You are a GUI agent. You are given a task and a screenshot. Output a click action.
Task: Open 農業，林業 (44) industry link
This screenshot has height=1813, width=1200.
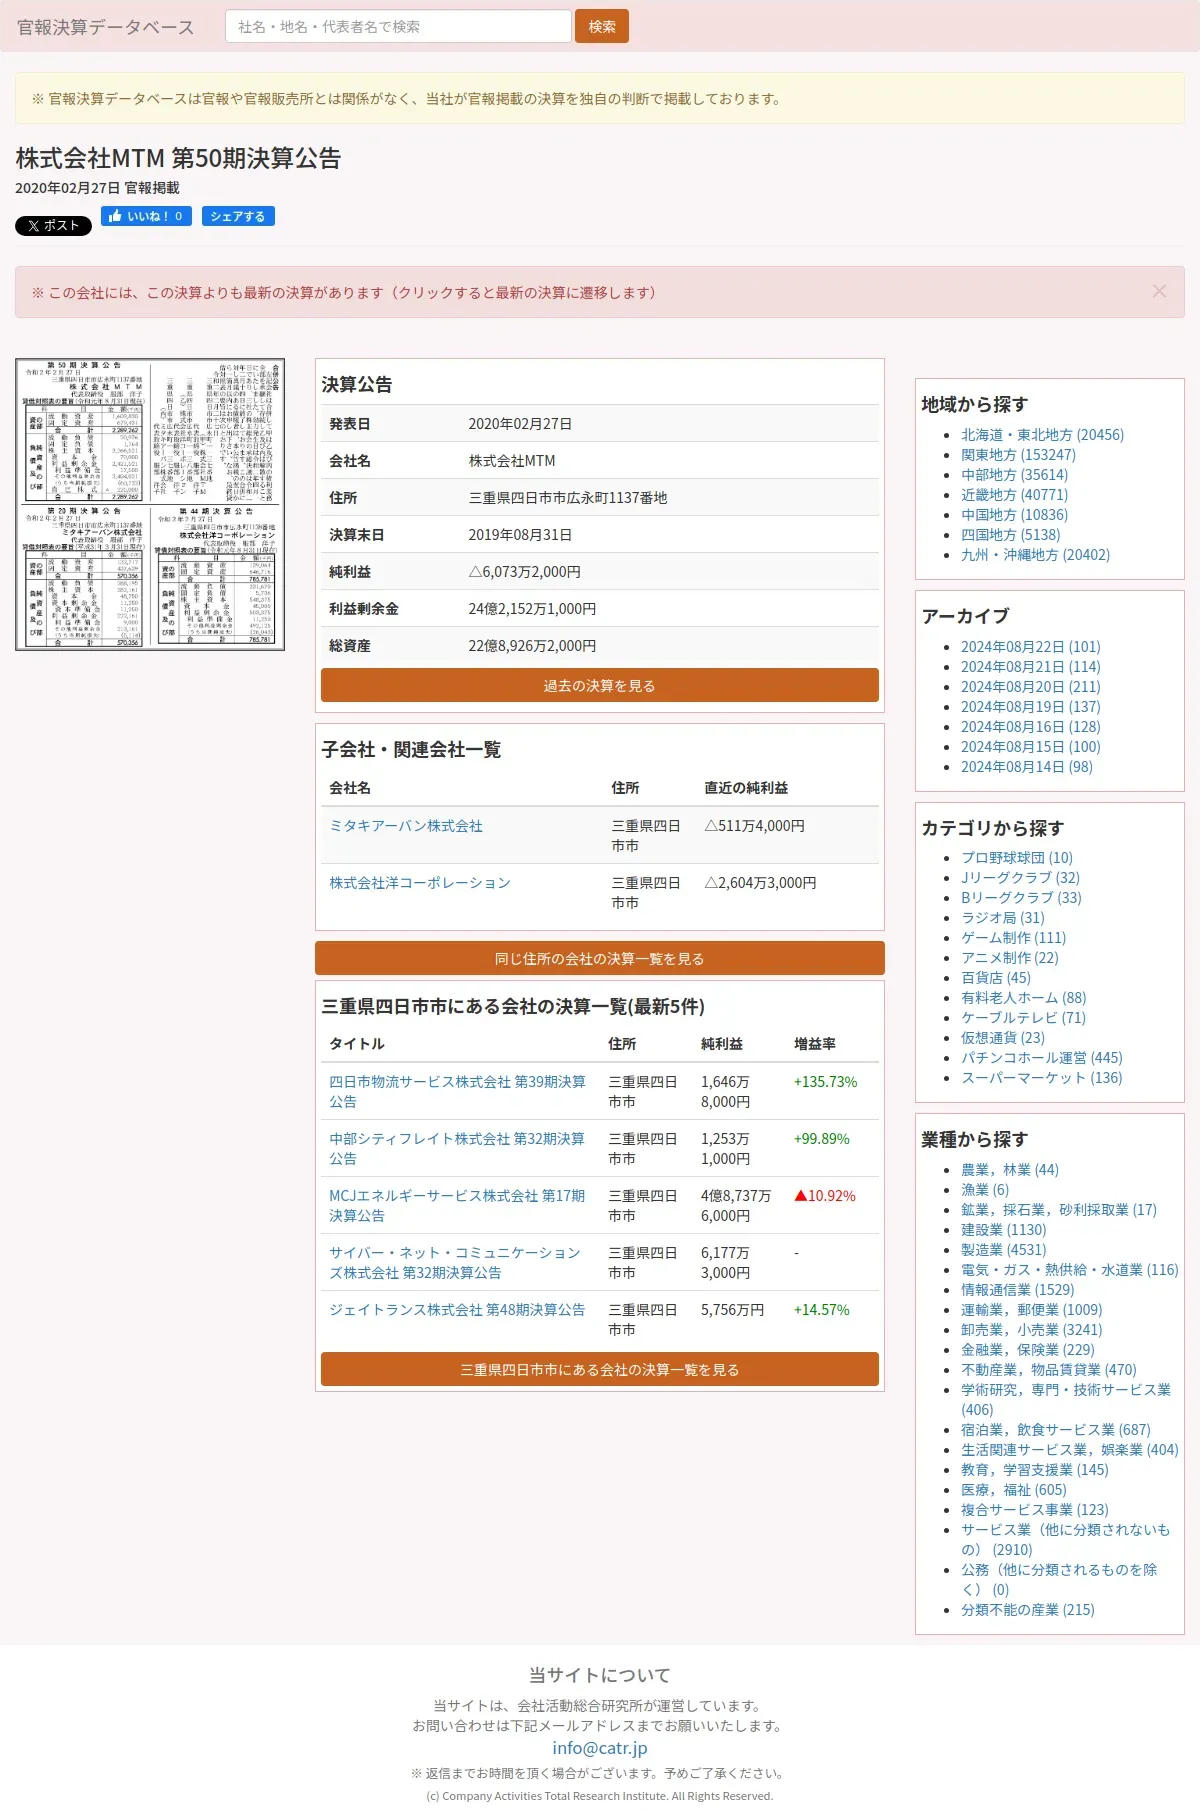1010,1170
